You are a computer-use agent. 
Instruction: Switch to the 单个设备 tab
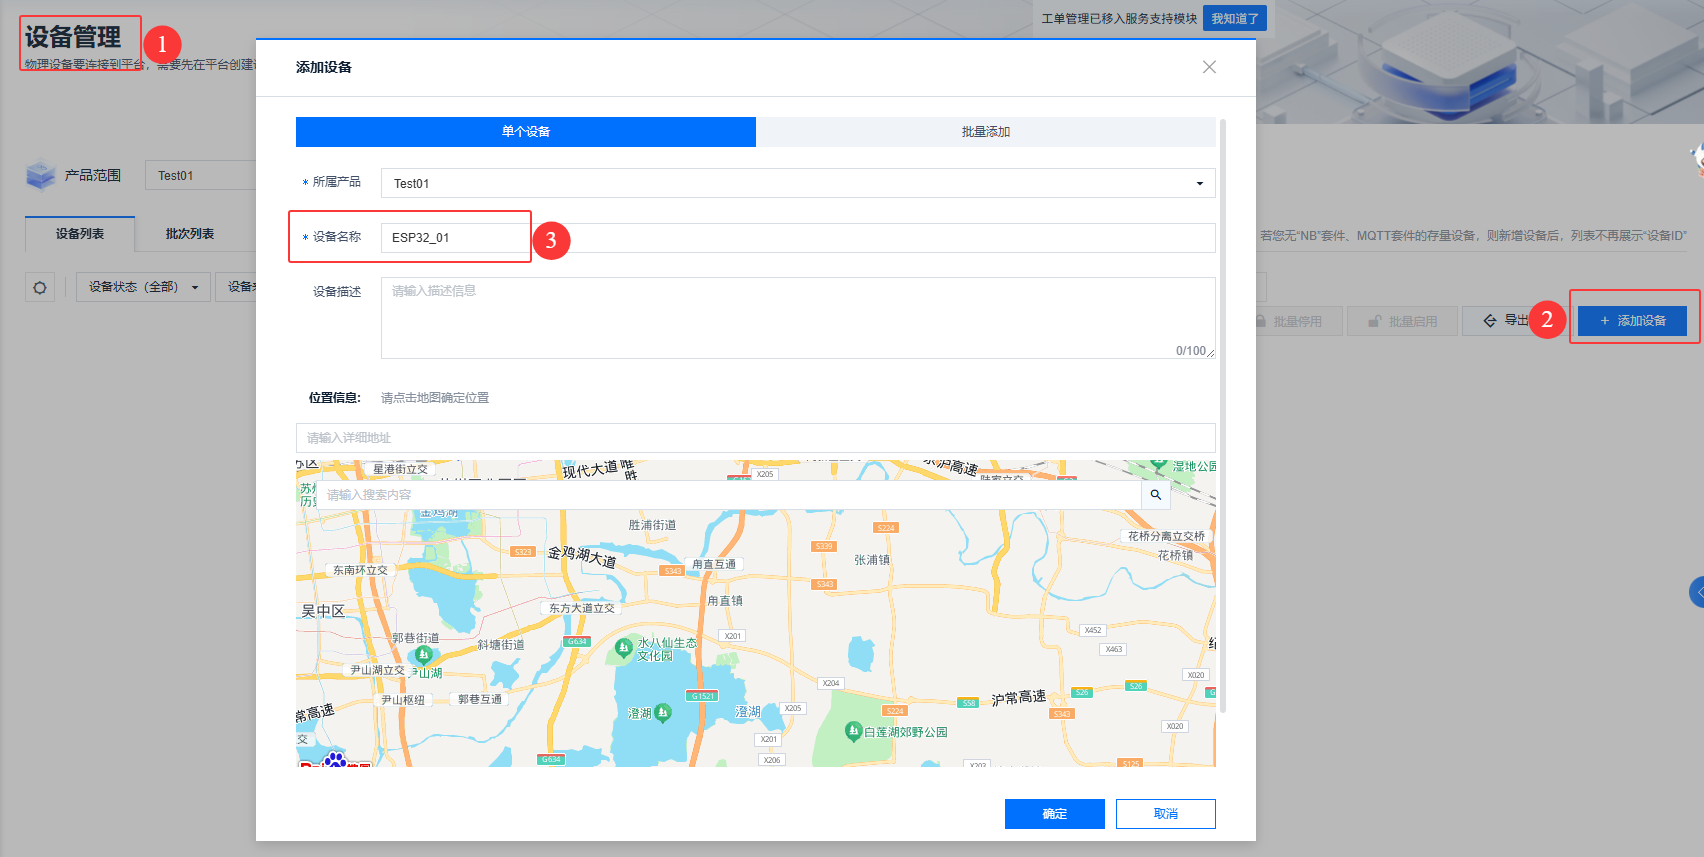point(526,132)
